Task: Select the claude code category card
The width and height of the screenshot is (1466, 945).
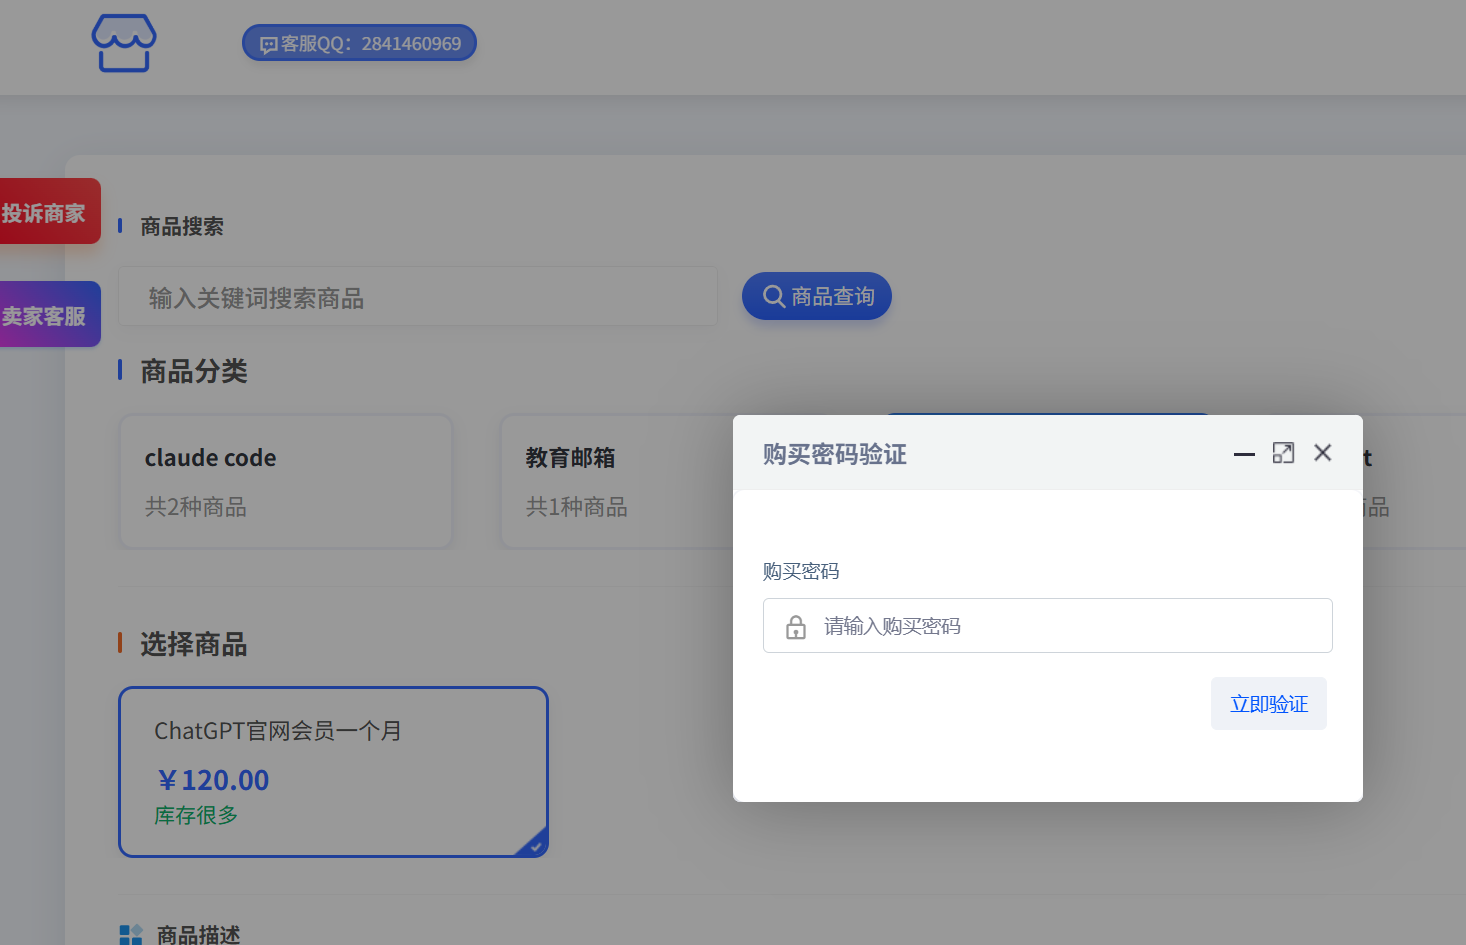Action: pyautogui.click(x=286, y=481)
